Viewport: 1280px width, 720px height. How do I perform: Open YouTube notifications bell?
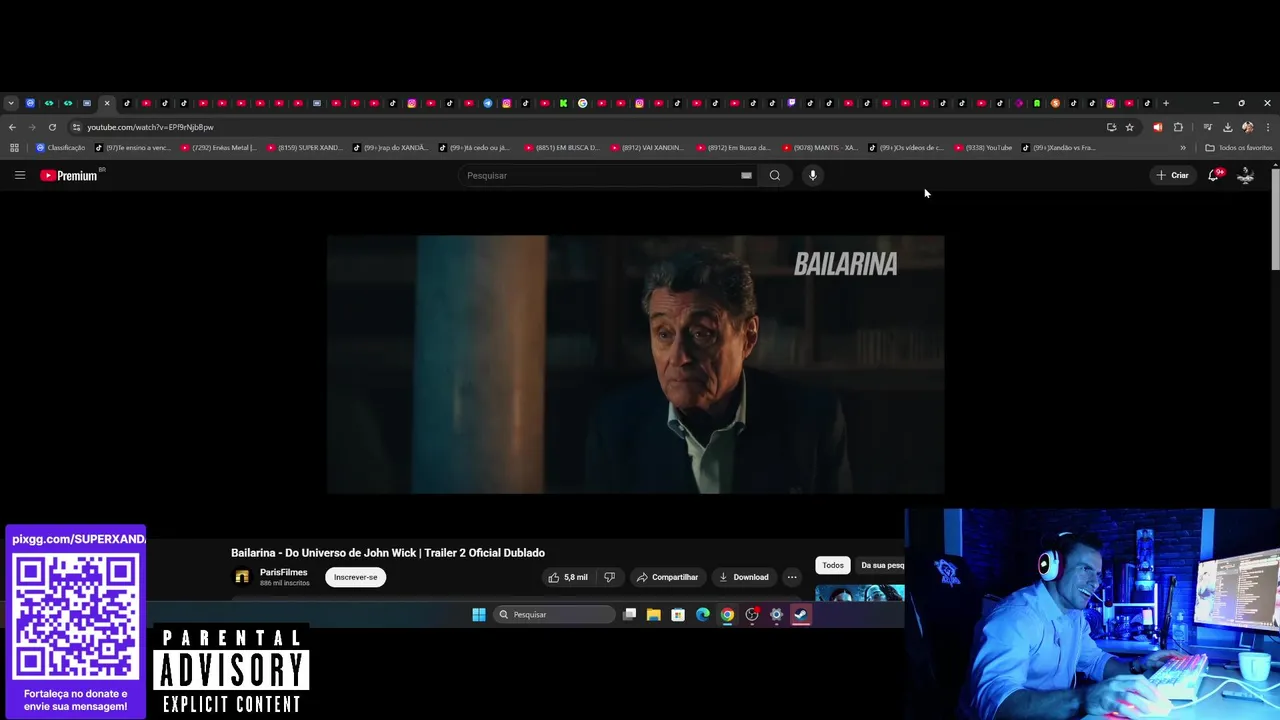click(x=1213, y=175)
